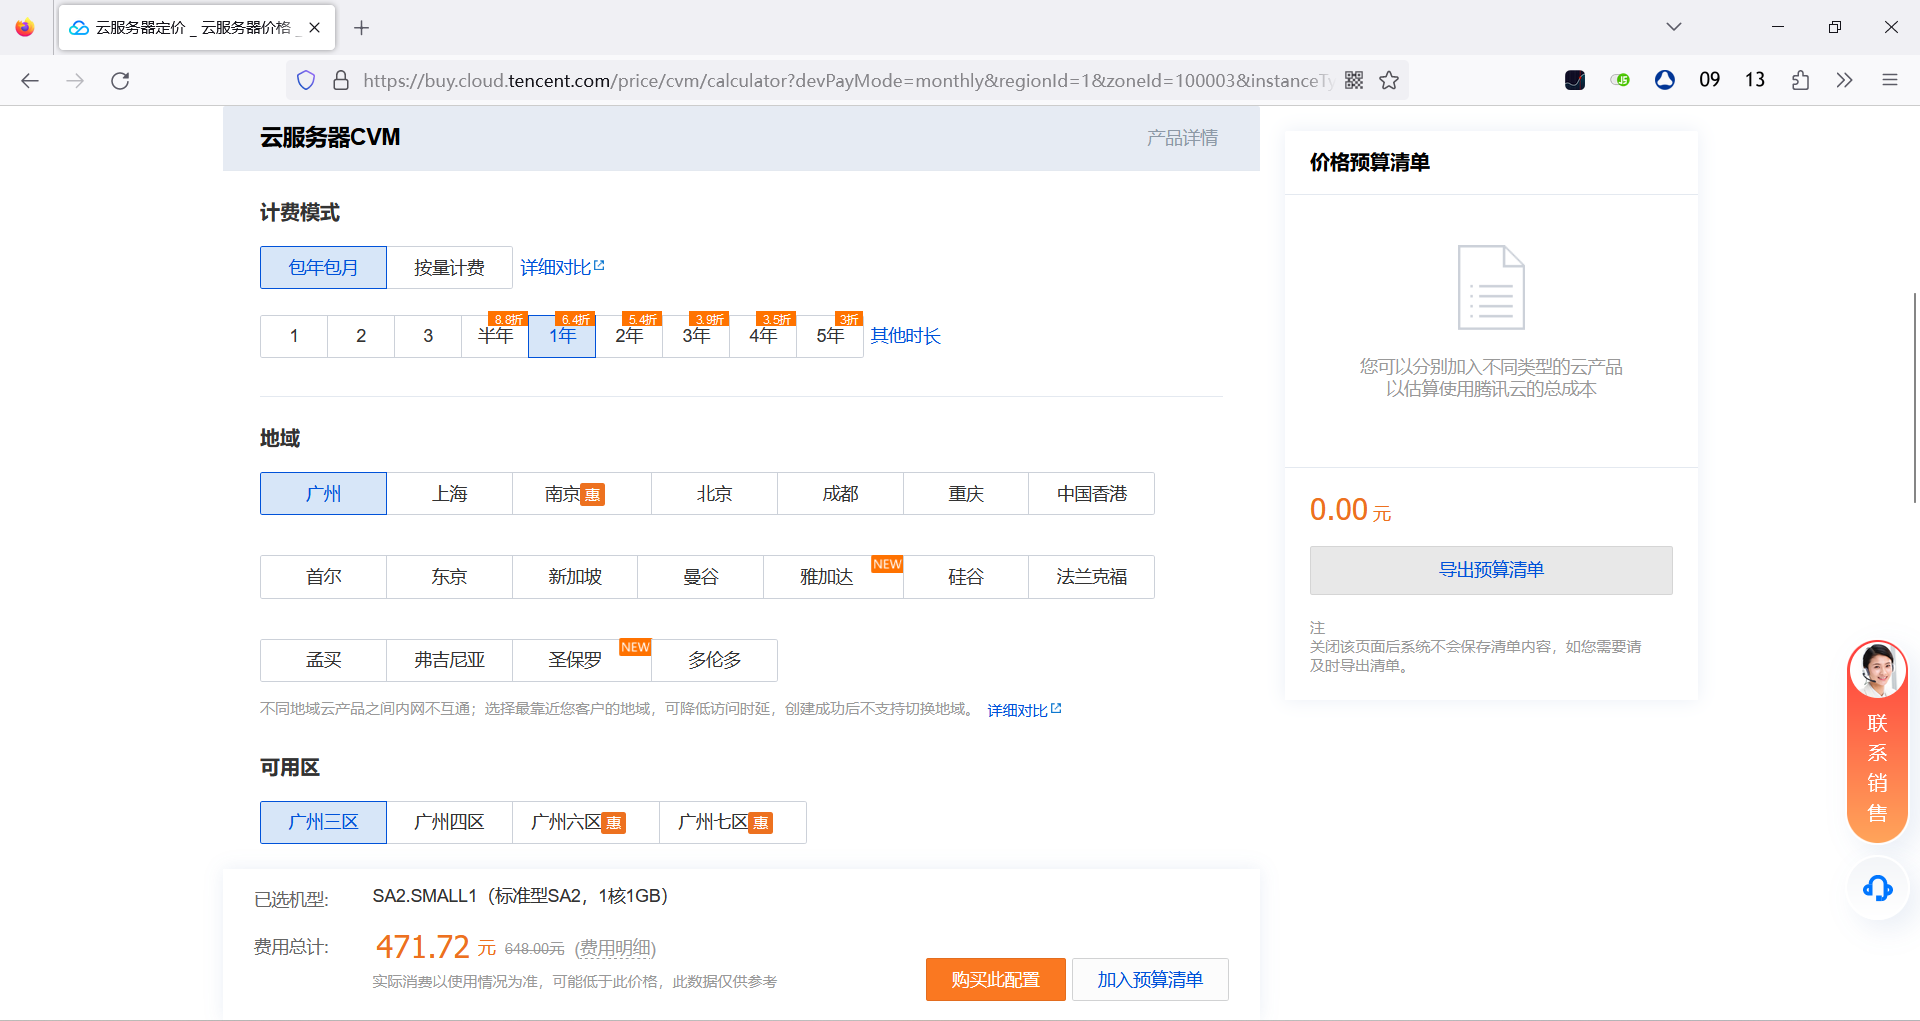
Task: Open the browser tab list chevron
Action: point(1673,27)
